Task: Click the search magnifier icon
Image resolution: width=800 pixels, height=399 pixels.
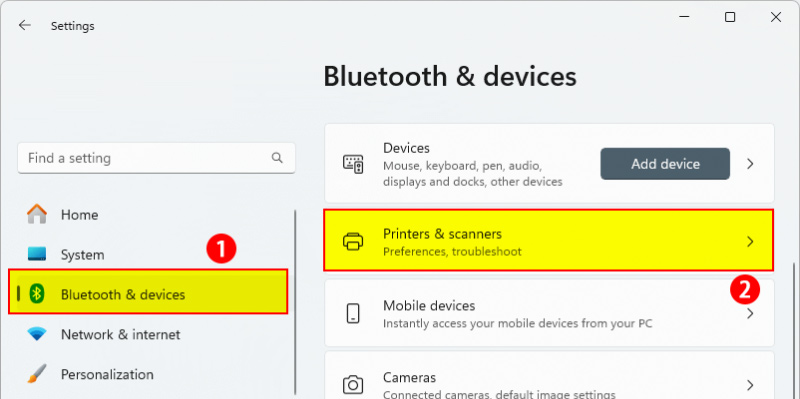Action: click(x=277, y=158)
